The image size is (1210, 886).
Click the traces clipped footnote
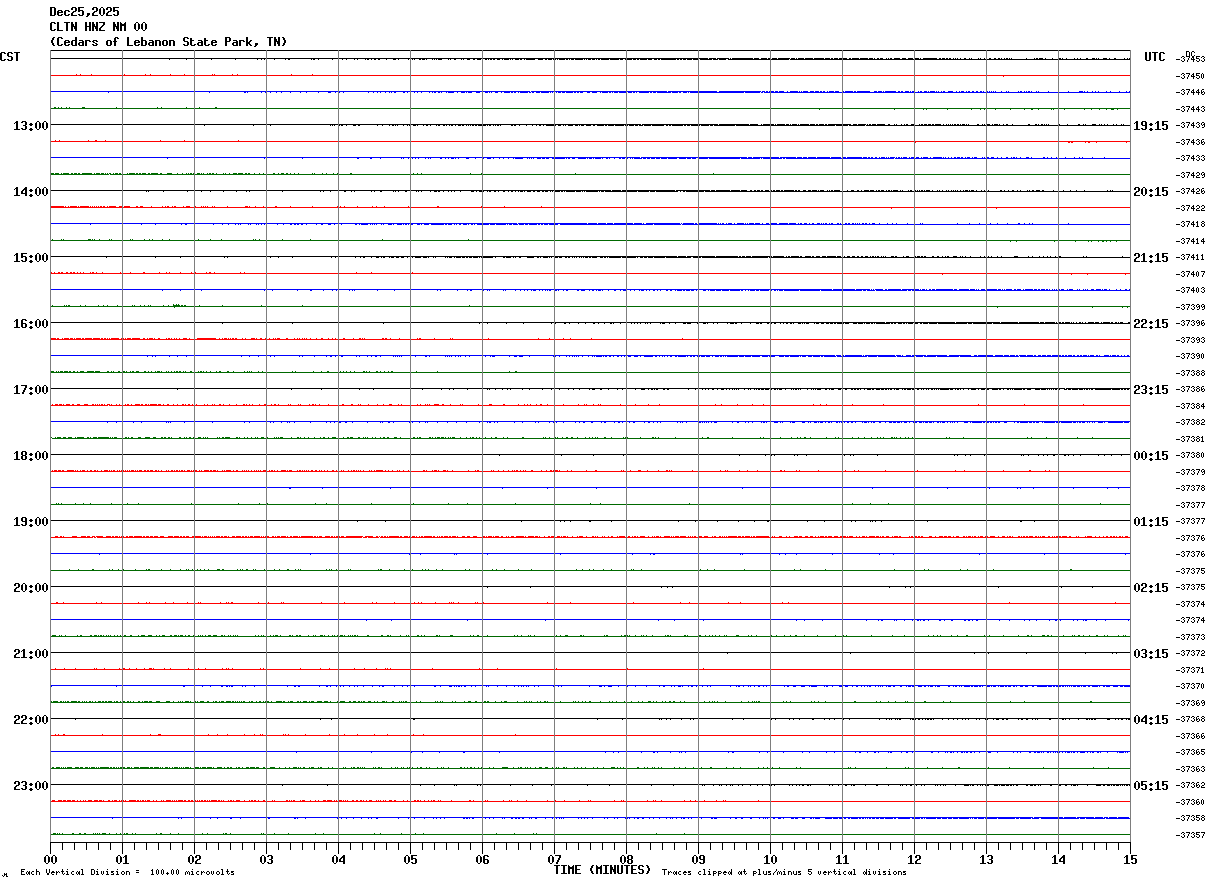(784, 873)
